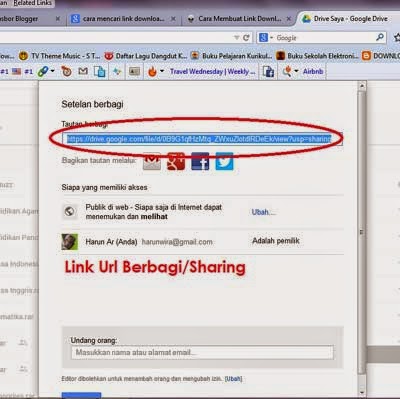Viewport: 400px width, 399px height.
Task: Click the dialog scrollbar up arrow
Action: (x=361, y=86)
